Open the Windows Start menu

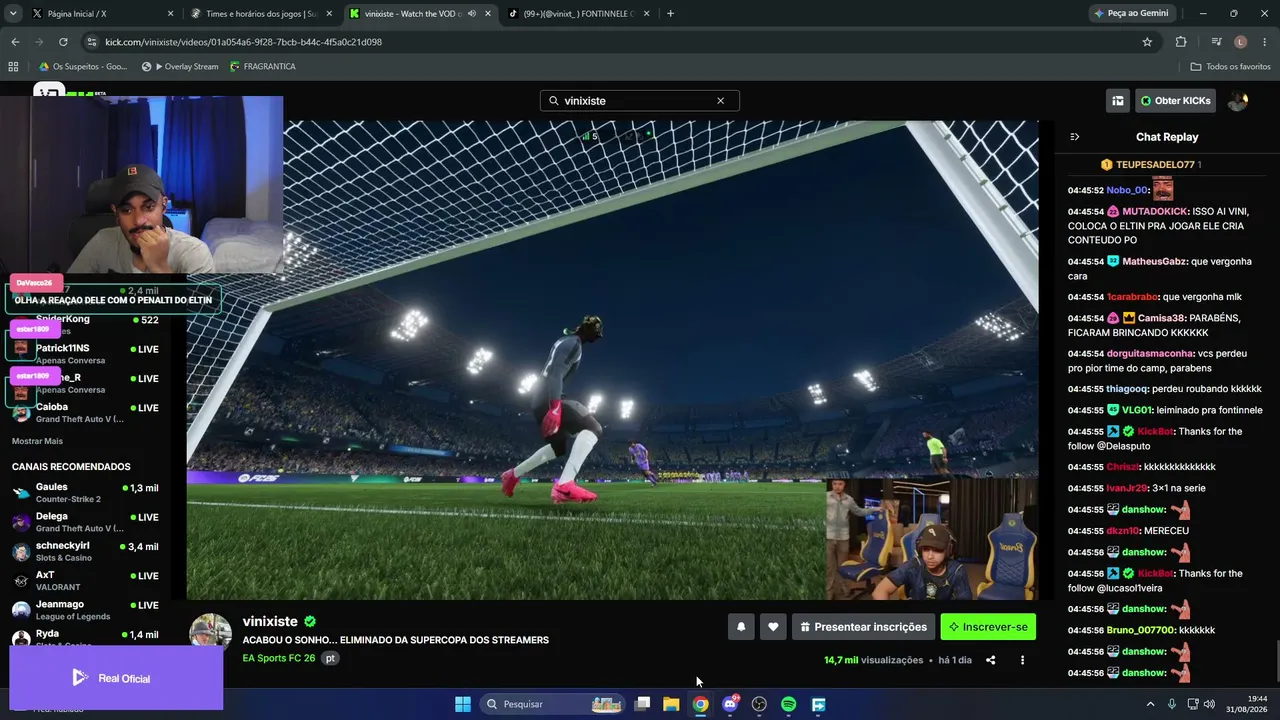tap(463, 704)
